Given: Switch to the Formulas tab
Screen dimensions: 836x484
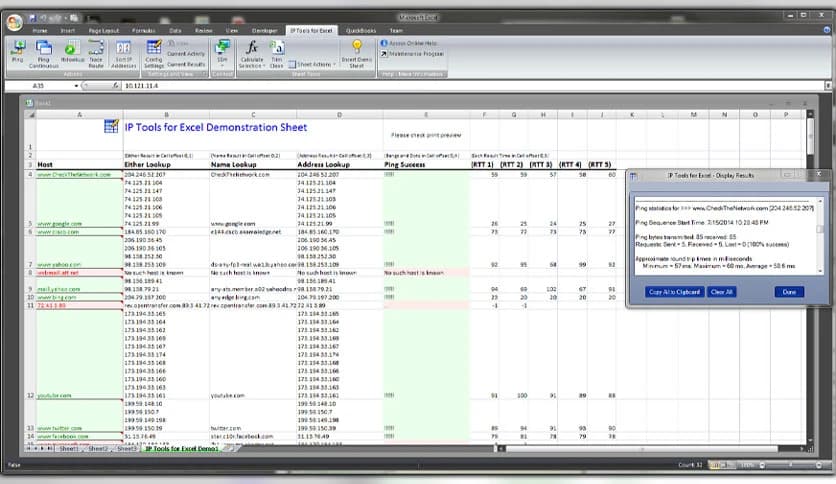Looking at the screenshot, I should tap(143, 31).
